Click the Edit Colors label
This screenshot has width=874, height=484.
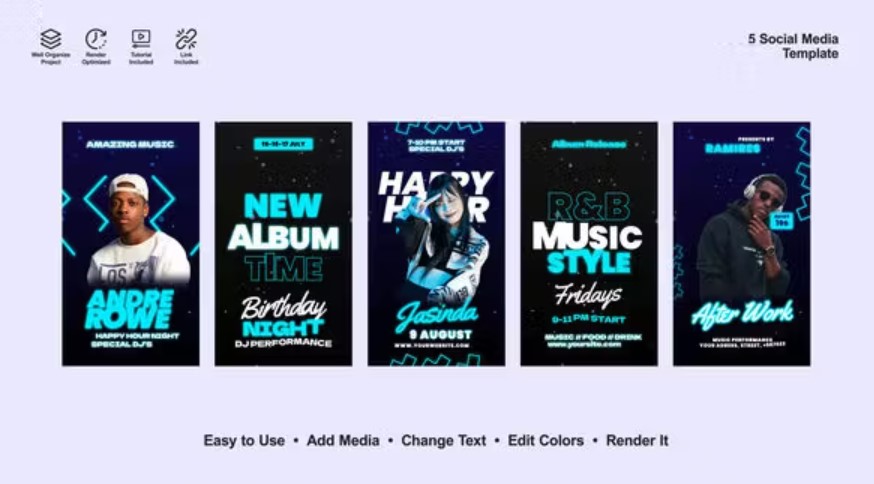click(x=546, y=441)
